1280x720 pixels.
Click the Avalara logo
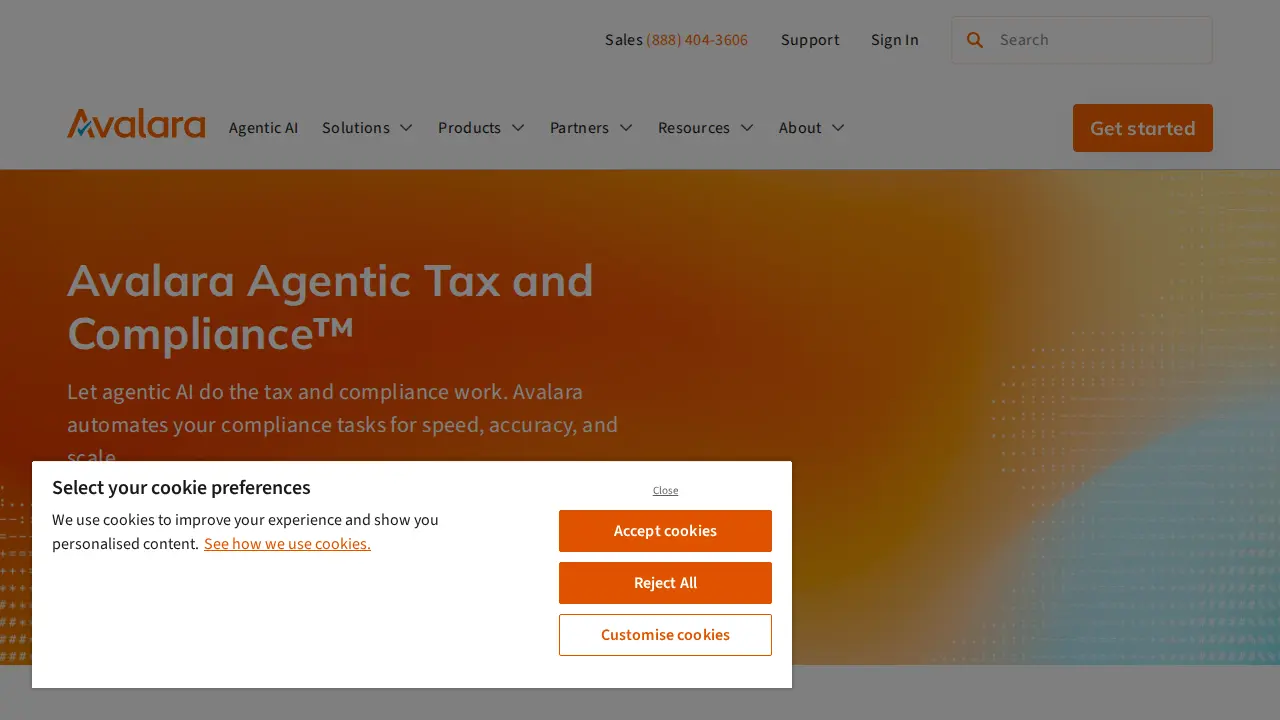[x=136, y=124]
